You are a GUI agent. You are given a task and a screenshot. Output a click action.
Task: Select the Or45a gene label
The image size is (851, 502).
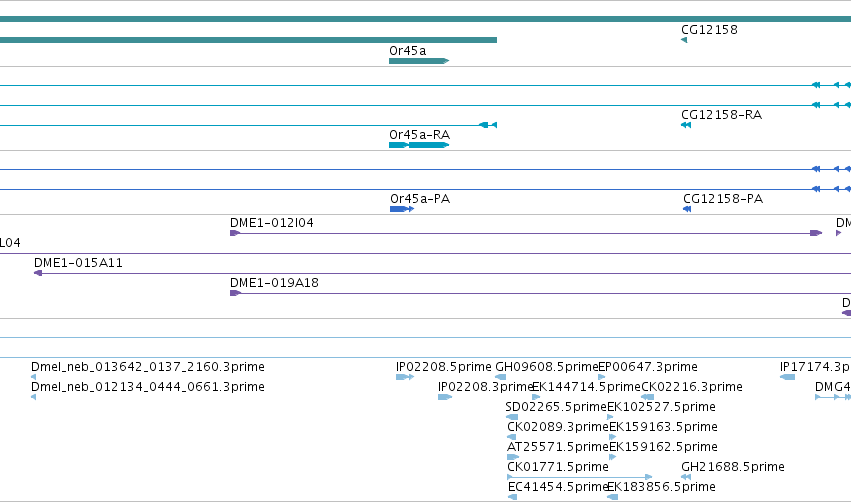point(408,51)
